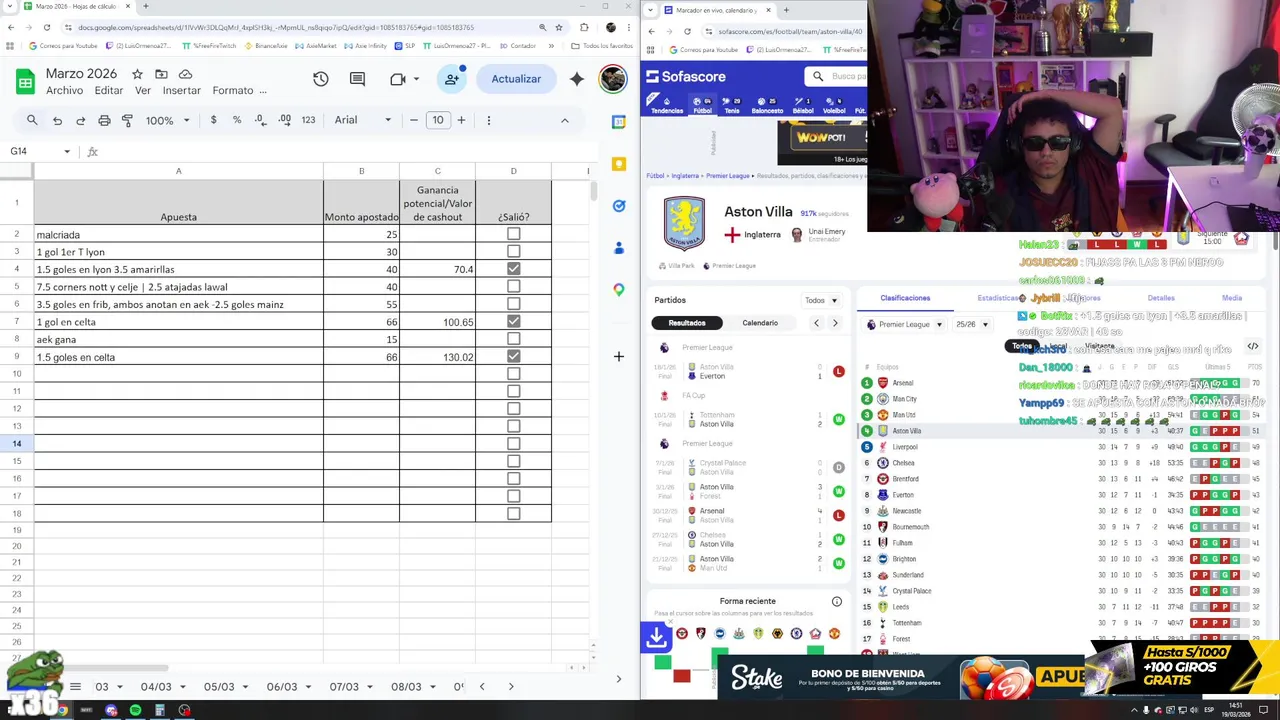Check the cloud save status icon
The width and height of the screenshot is (1280, 720).
point(185,74)
